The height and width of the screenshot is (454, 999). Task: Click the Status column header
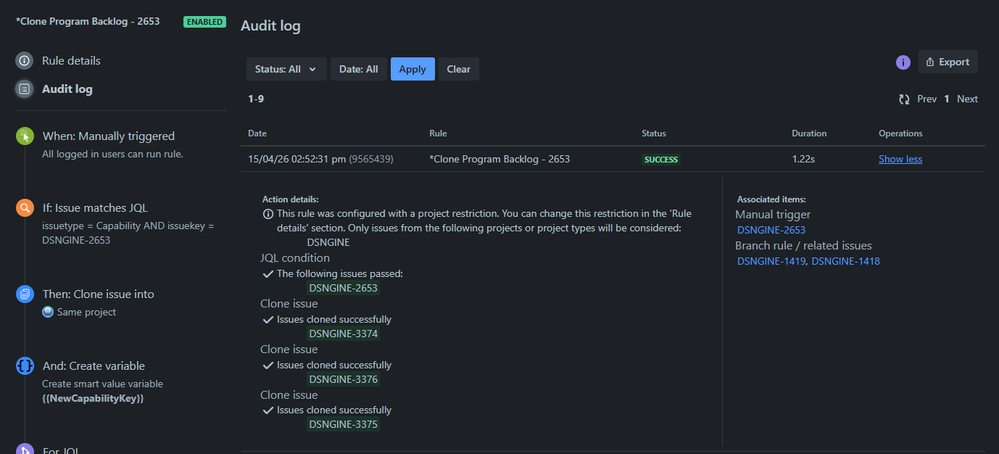coord(654,134)
